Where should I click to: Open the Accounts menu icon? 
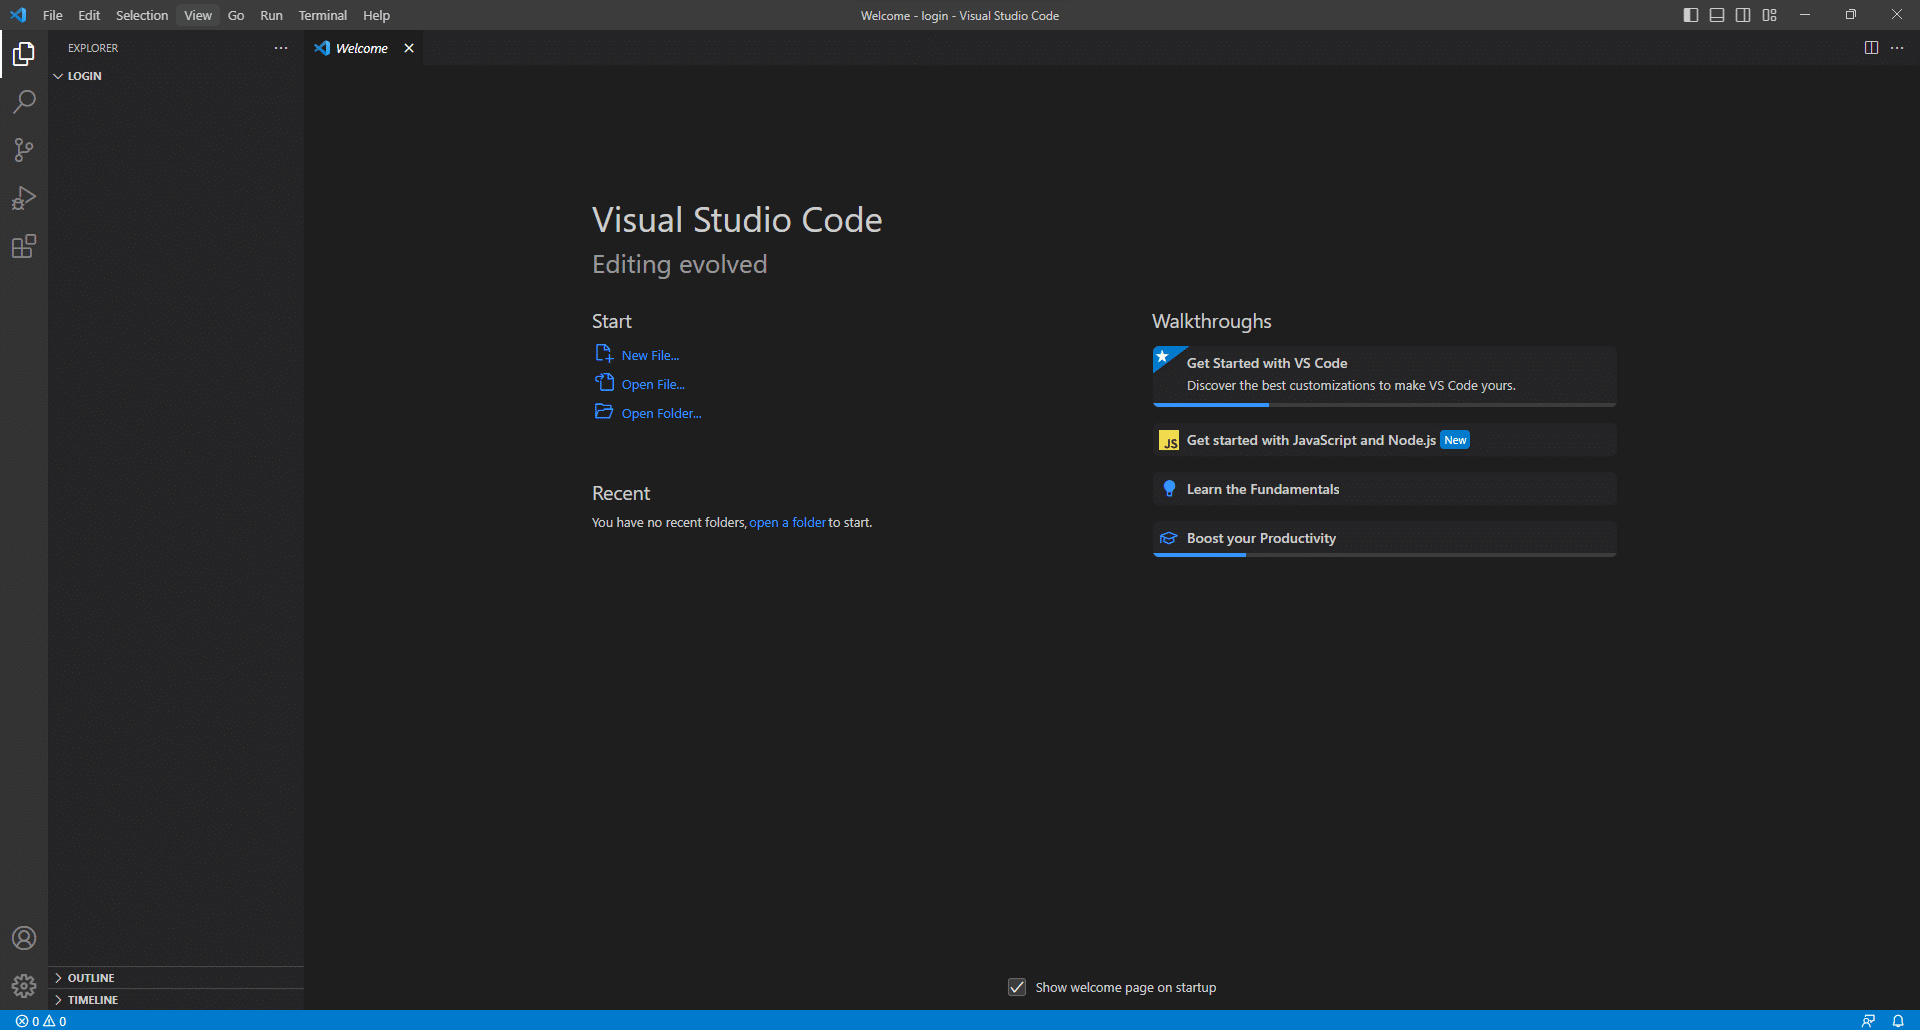pos(24,938)
